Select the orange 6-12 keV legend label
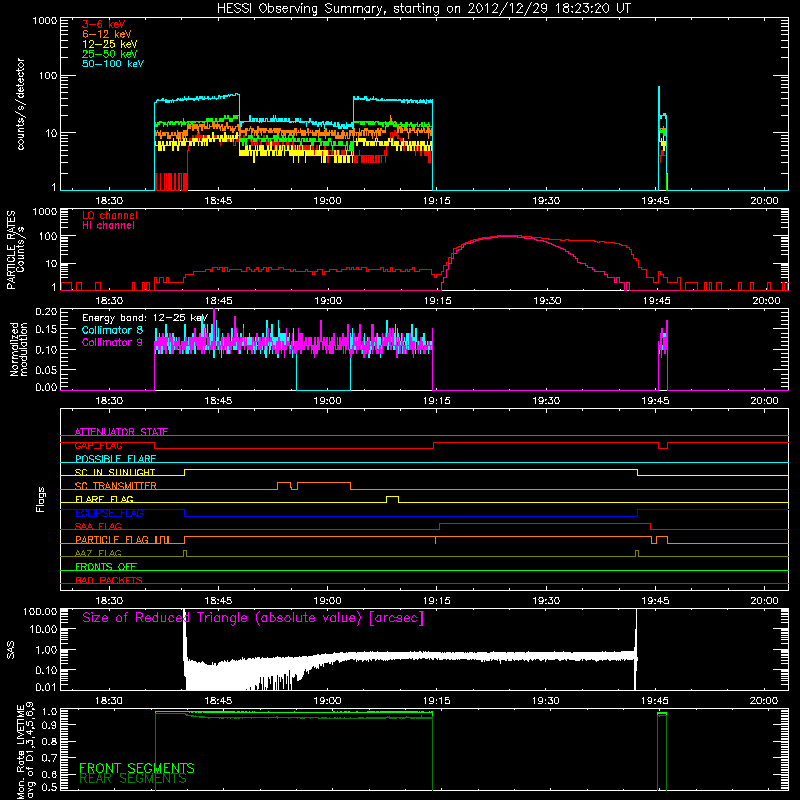800x800 pixels. pos(107,34)
